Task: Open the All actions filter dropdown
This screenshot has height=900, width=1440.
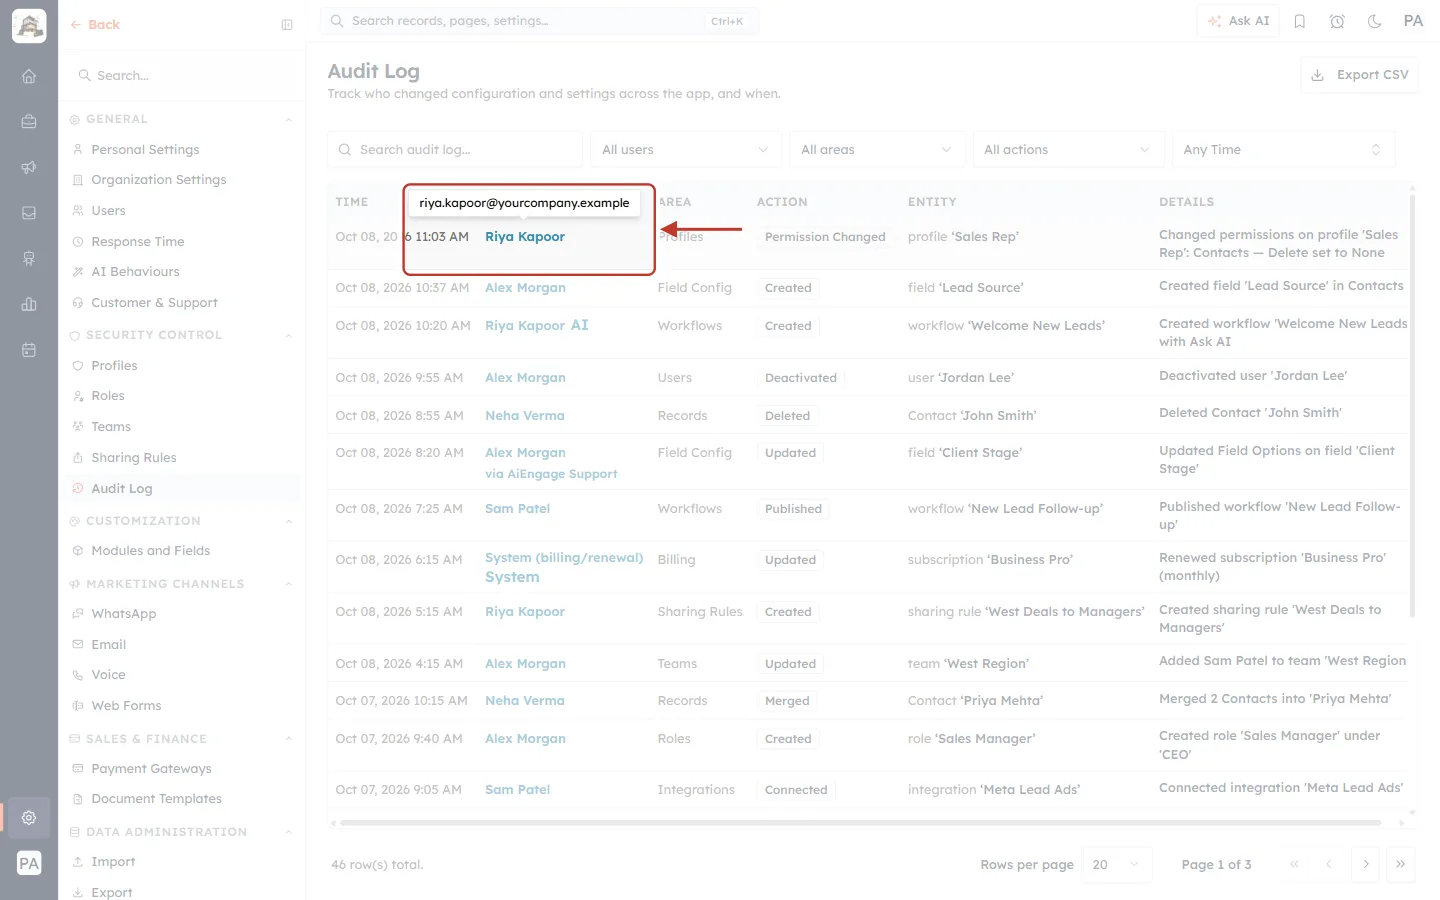Action: coord(1068,150)
